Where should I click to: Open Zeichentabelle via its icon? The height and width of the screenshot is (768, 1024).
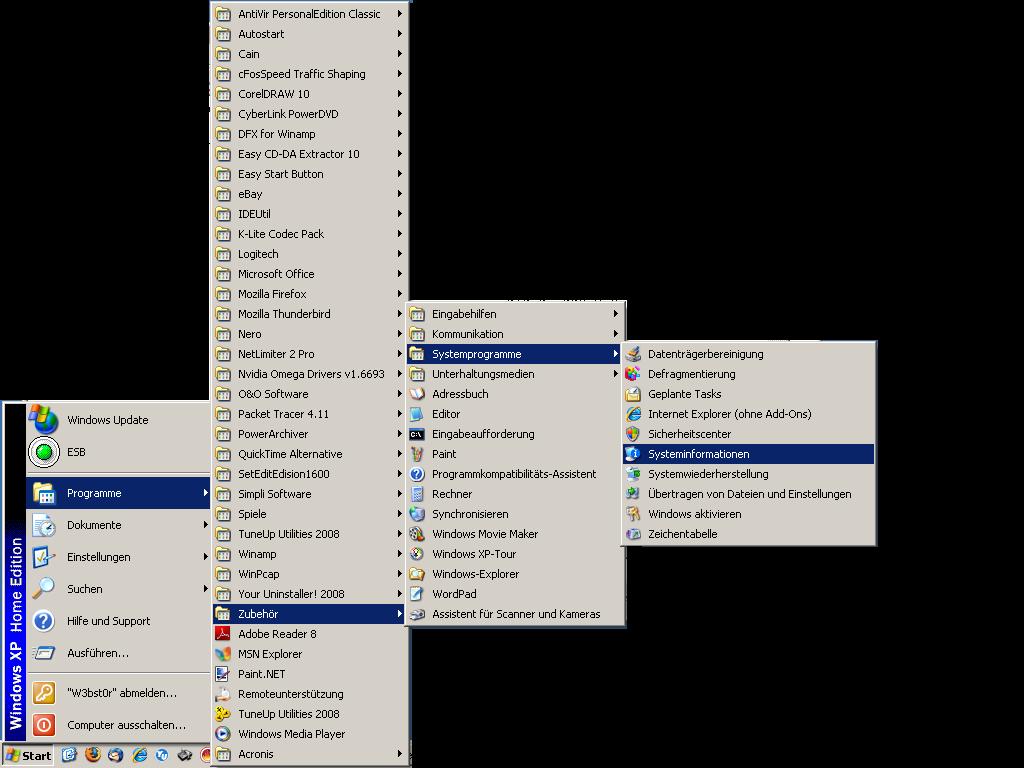633,534
